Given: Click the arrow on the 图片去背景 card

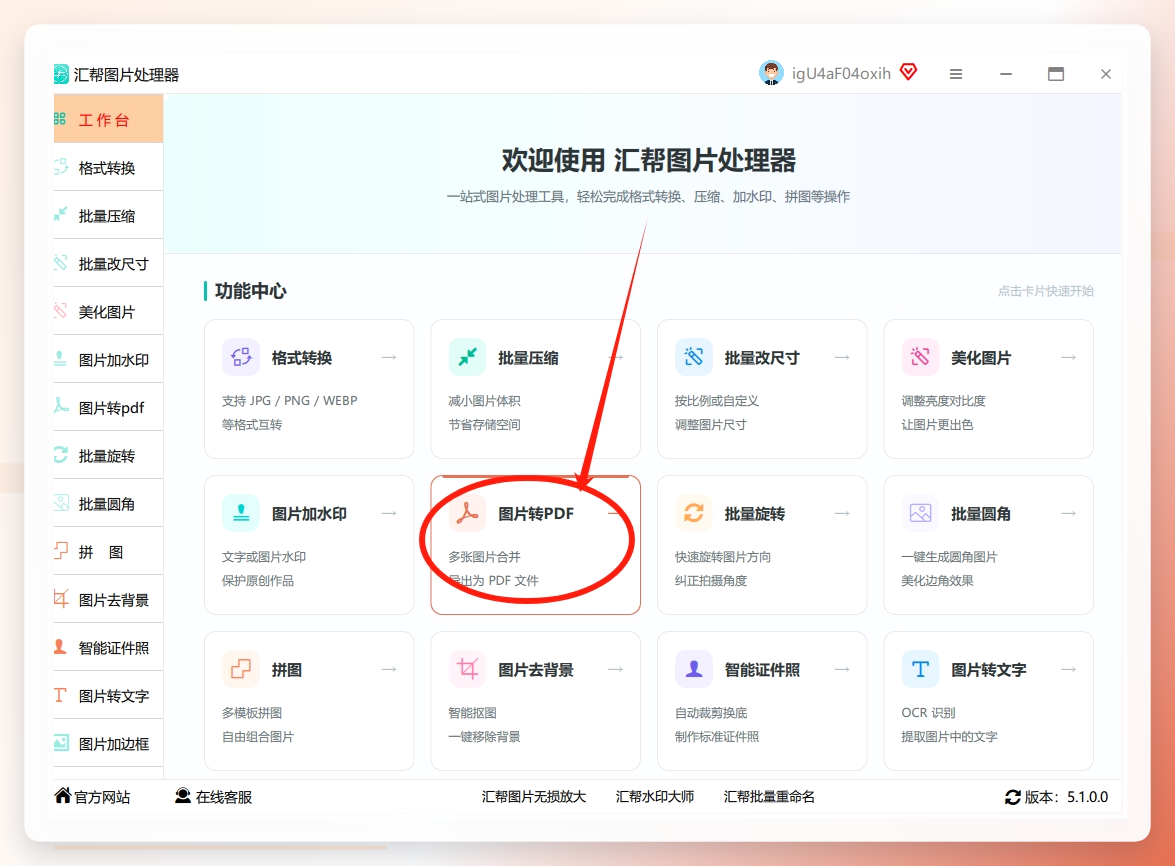Looking at the screenshot, I should [615, 669].
